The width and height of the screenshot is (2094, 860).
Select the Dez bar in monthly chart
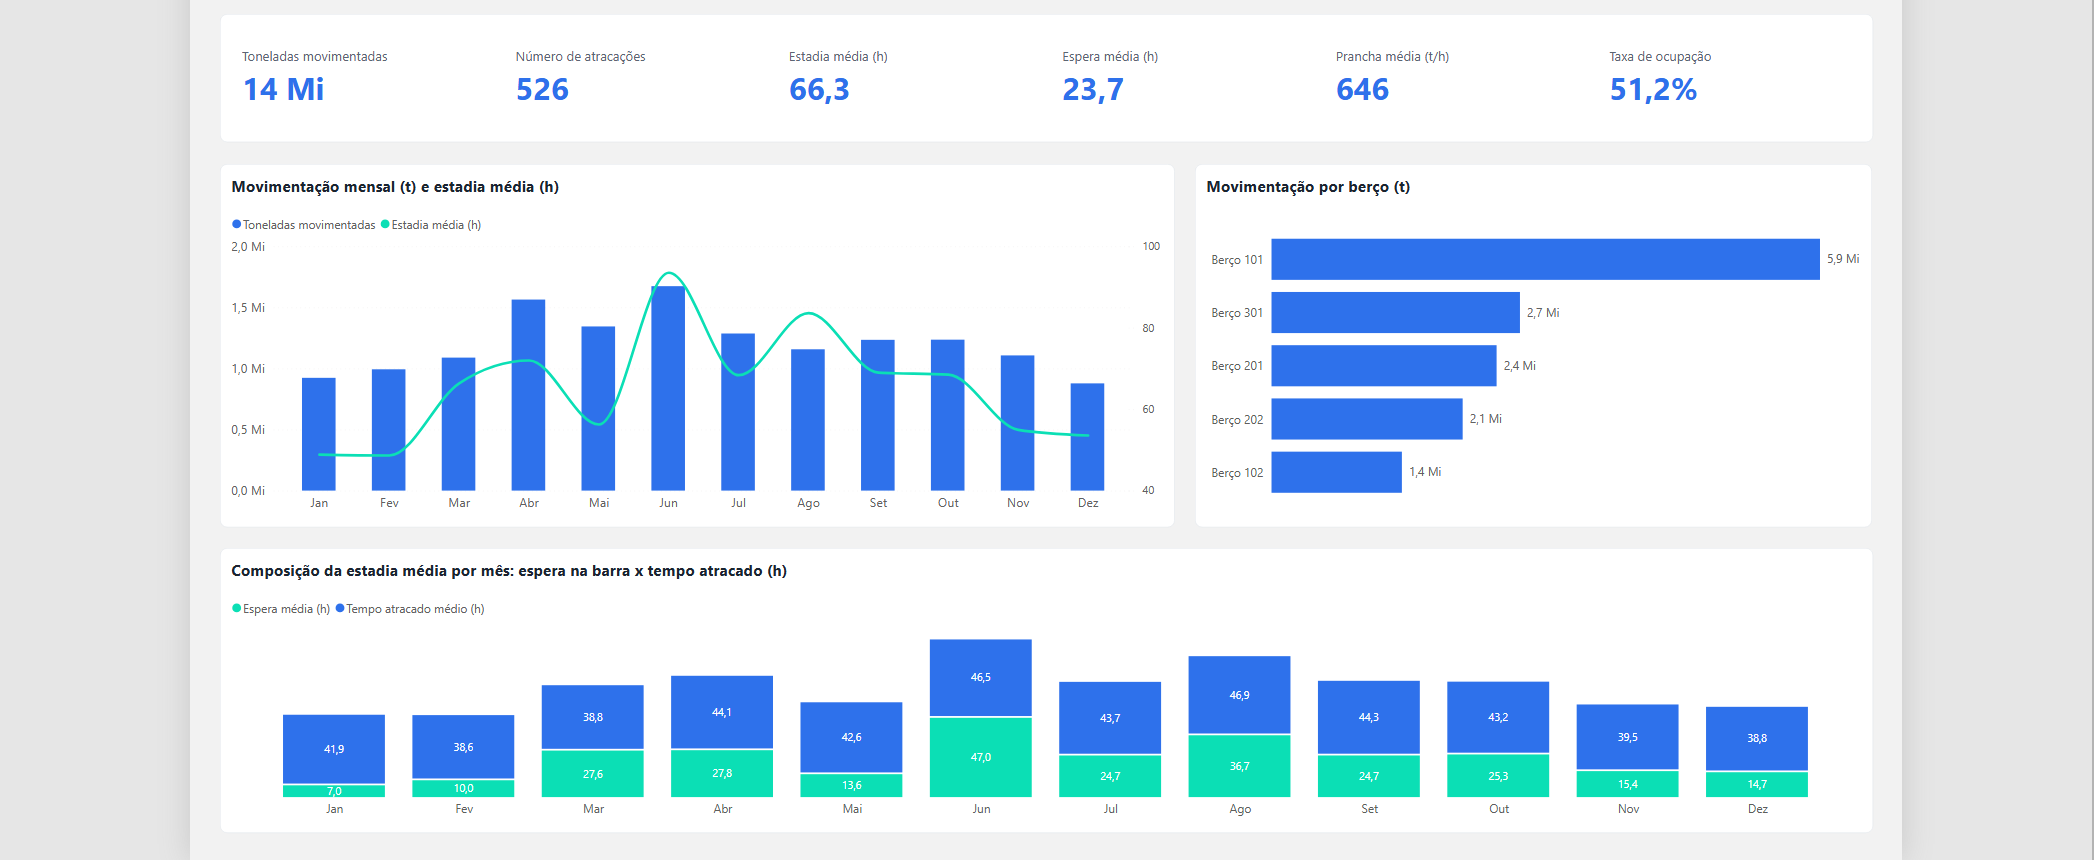tap(1087, 437)
